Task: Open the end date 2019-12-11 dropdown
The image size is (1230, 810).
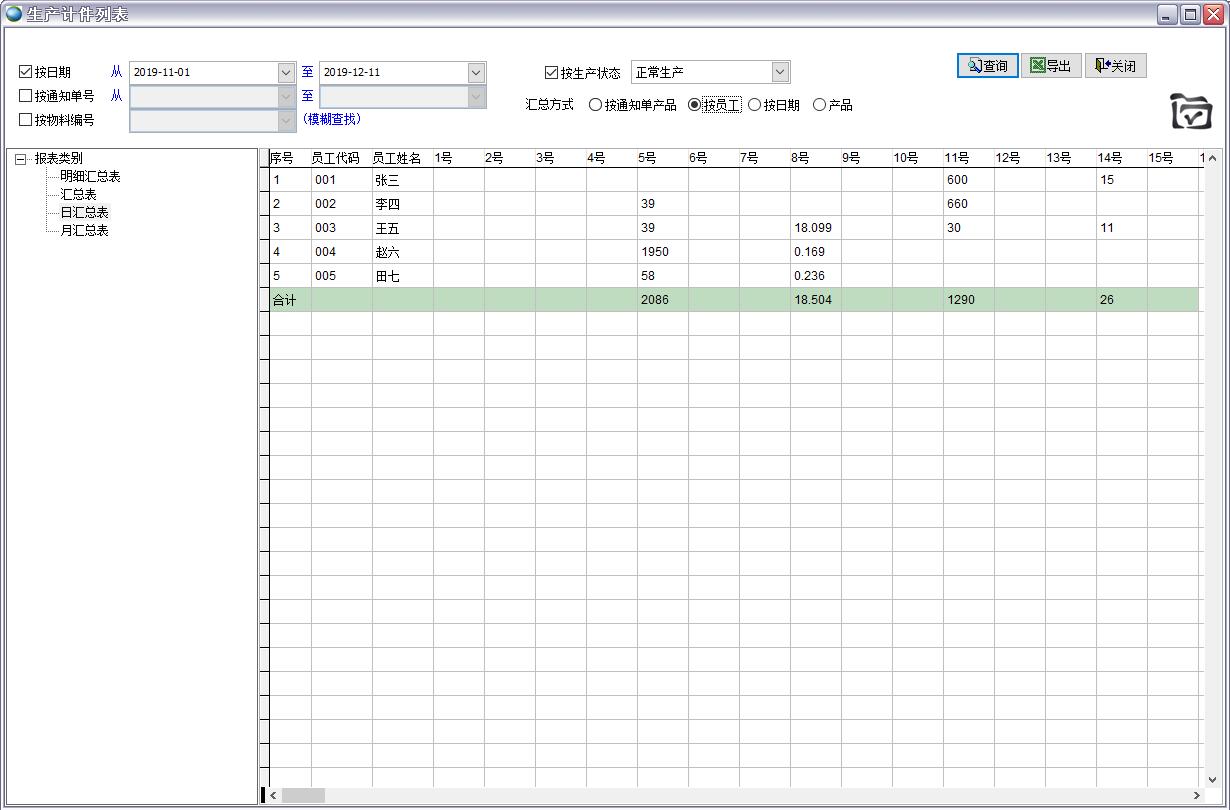Action: pyautogui.click(x=476, y=72)
